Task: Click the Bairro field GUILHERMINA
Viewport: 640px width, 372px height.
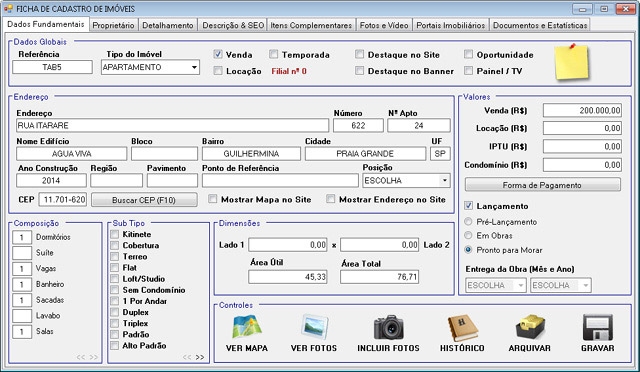Action: pos(251,154)
